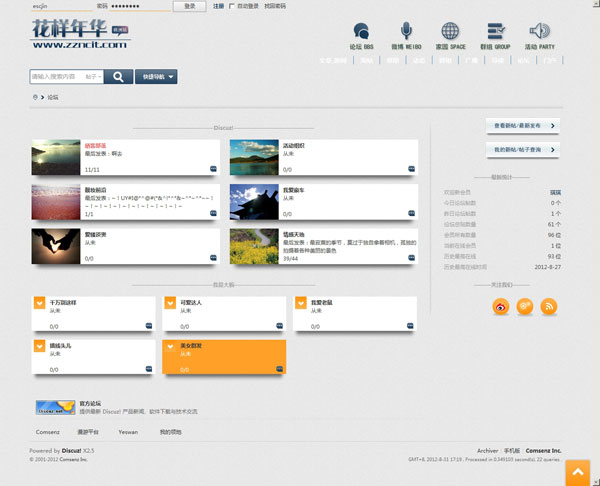Screen dimensions: 600x486
Task: Click the 登录 login button
Action: [189, 6]
